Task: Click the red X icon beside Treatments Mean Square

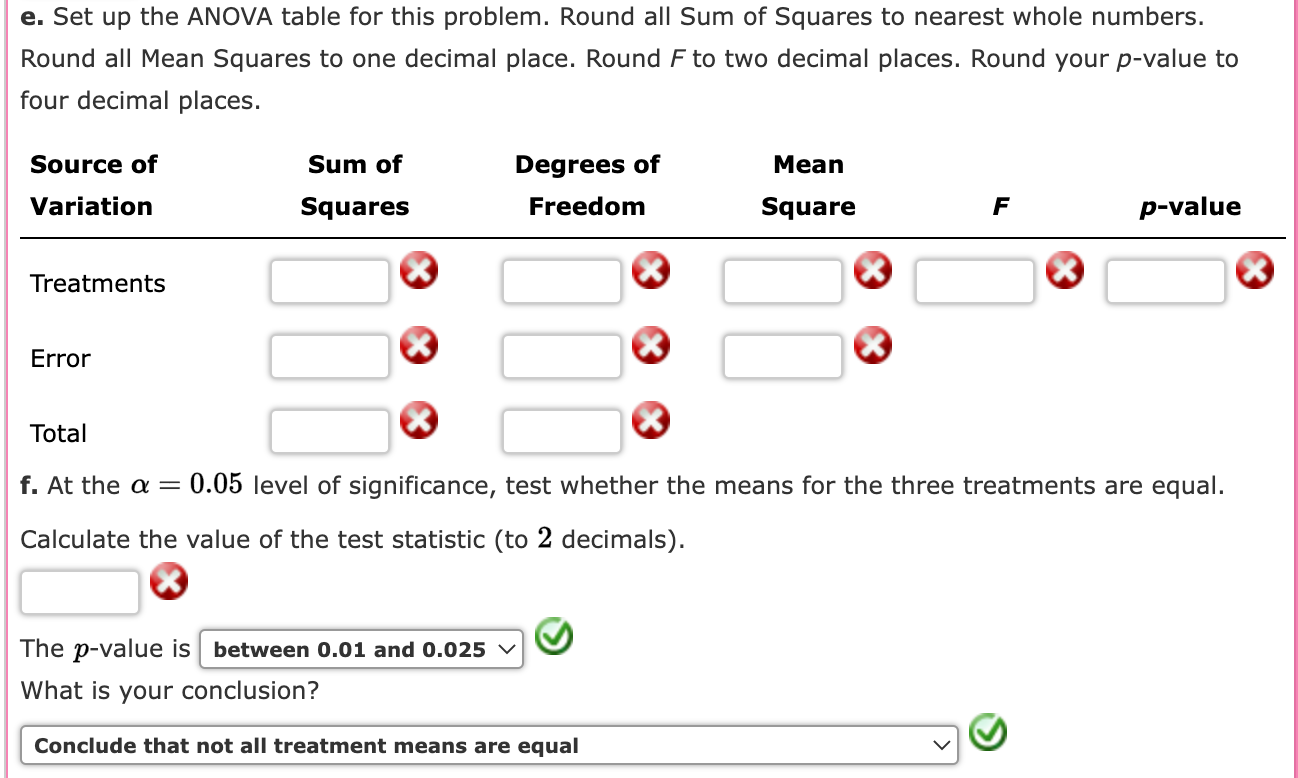Action: (x=873, y=269)
